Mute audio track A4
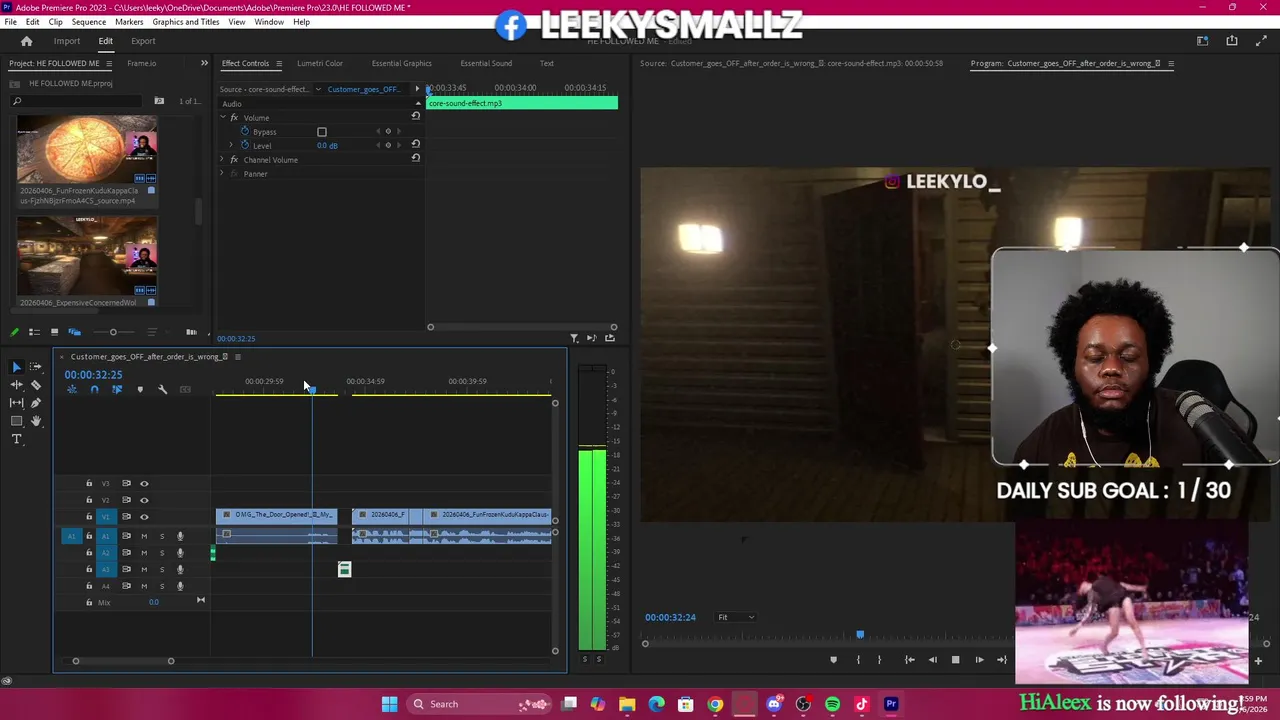Screen dimensions: 1280x720 tap(144, 586)
